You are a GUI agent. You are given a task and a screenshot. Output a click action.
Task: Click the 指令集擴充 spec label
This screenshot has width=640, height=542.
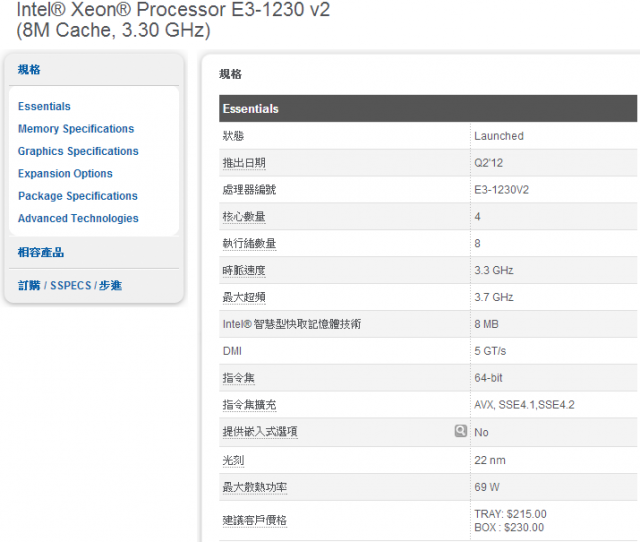click(x=249, y=405)
